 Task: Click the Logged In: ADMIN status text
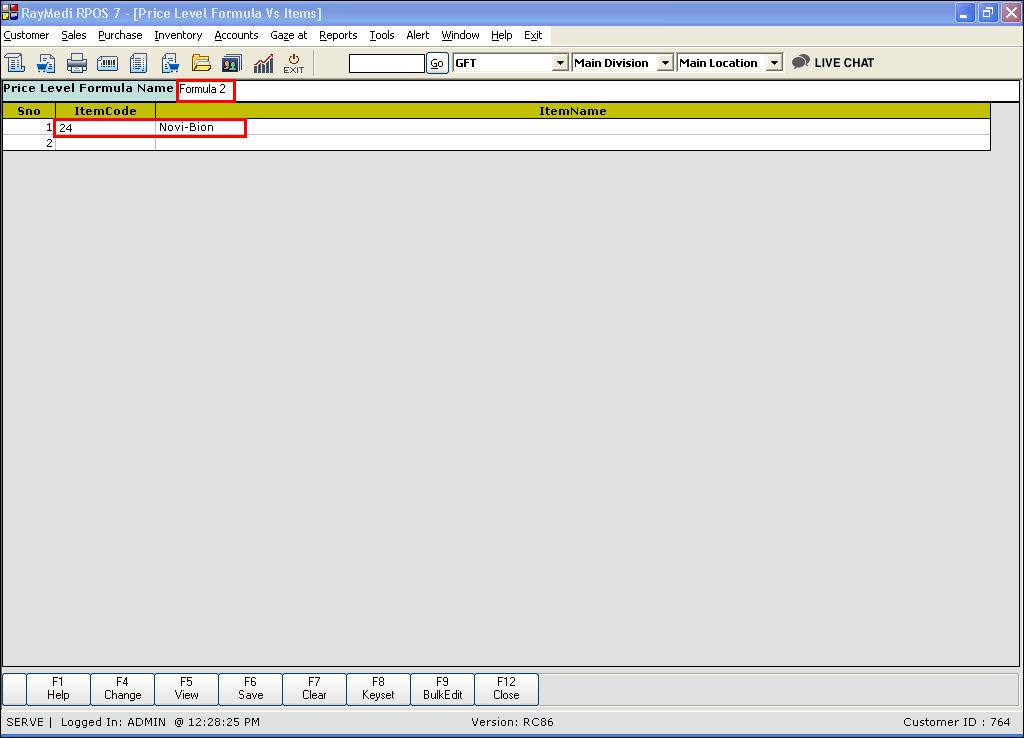(x=113, y=722)
